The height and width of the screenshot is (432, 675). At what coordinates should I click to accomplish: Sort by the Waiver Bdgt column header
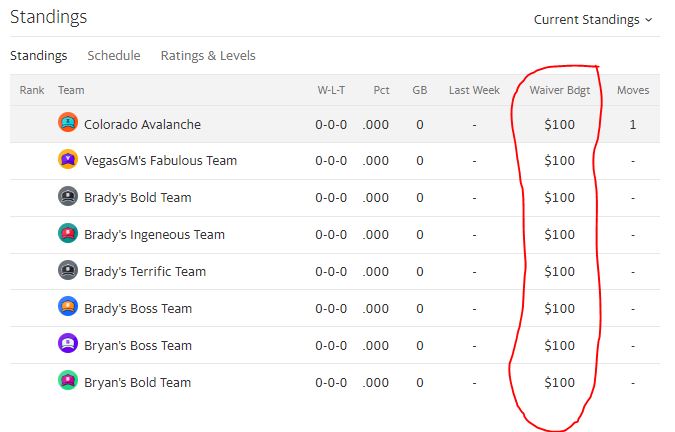(x=559, y=90)
